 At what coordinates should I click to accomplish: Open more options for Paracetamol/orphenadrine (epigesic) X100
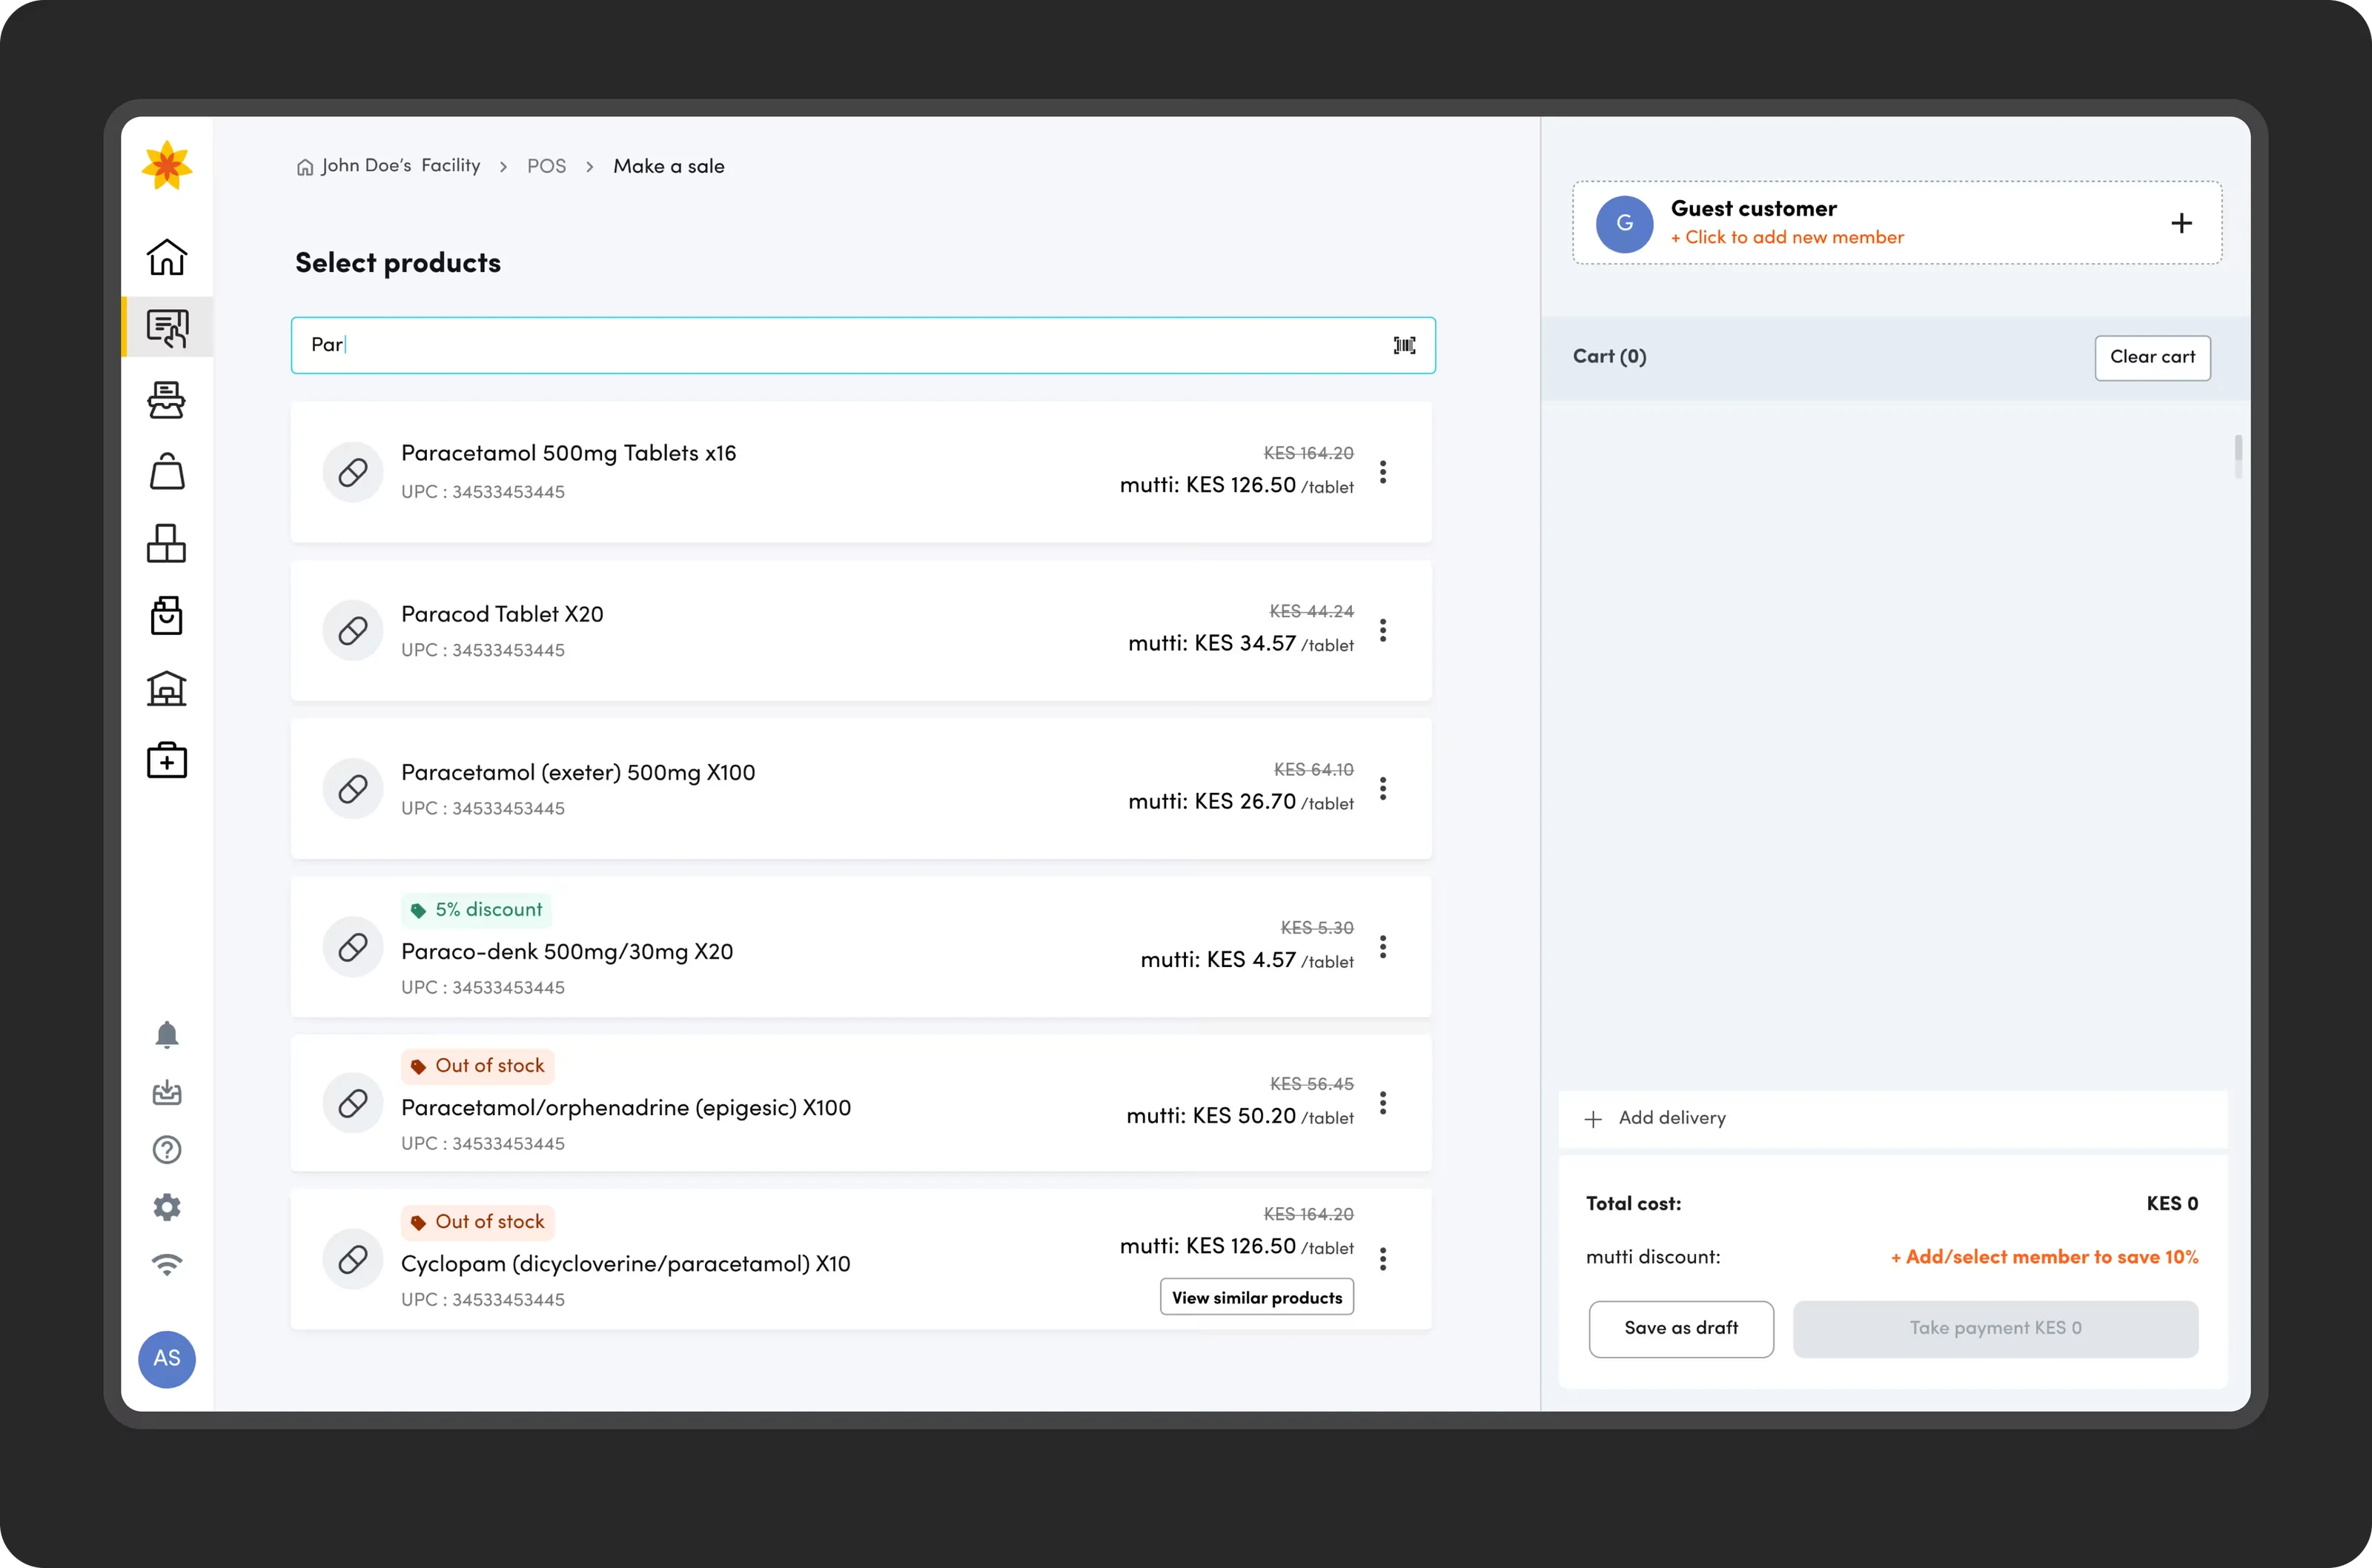click(x=1383, y=1103)
